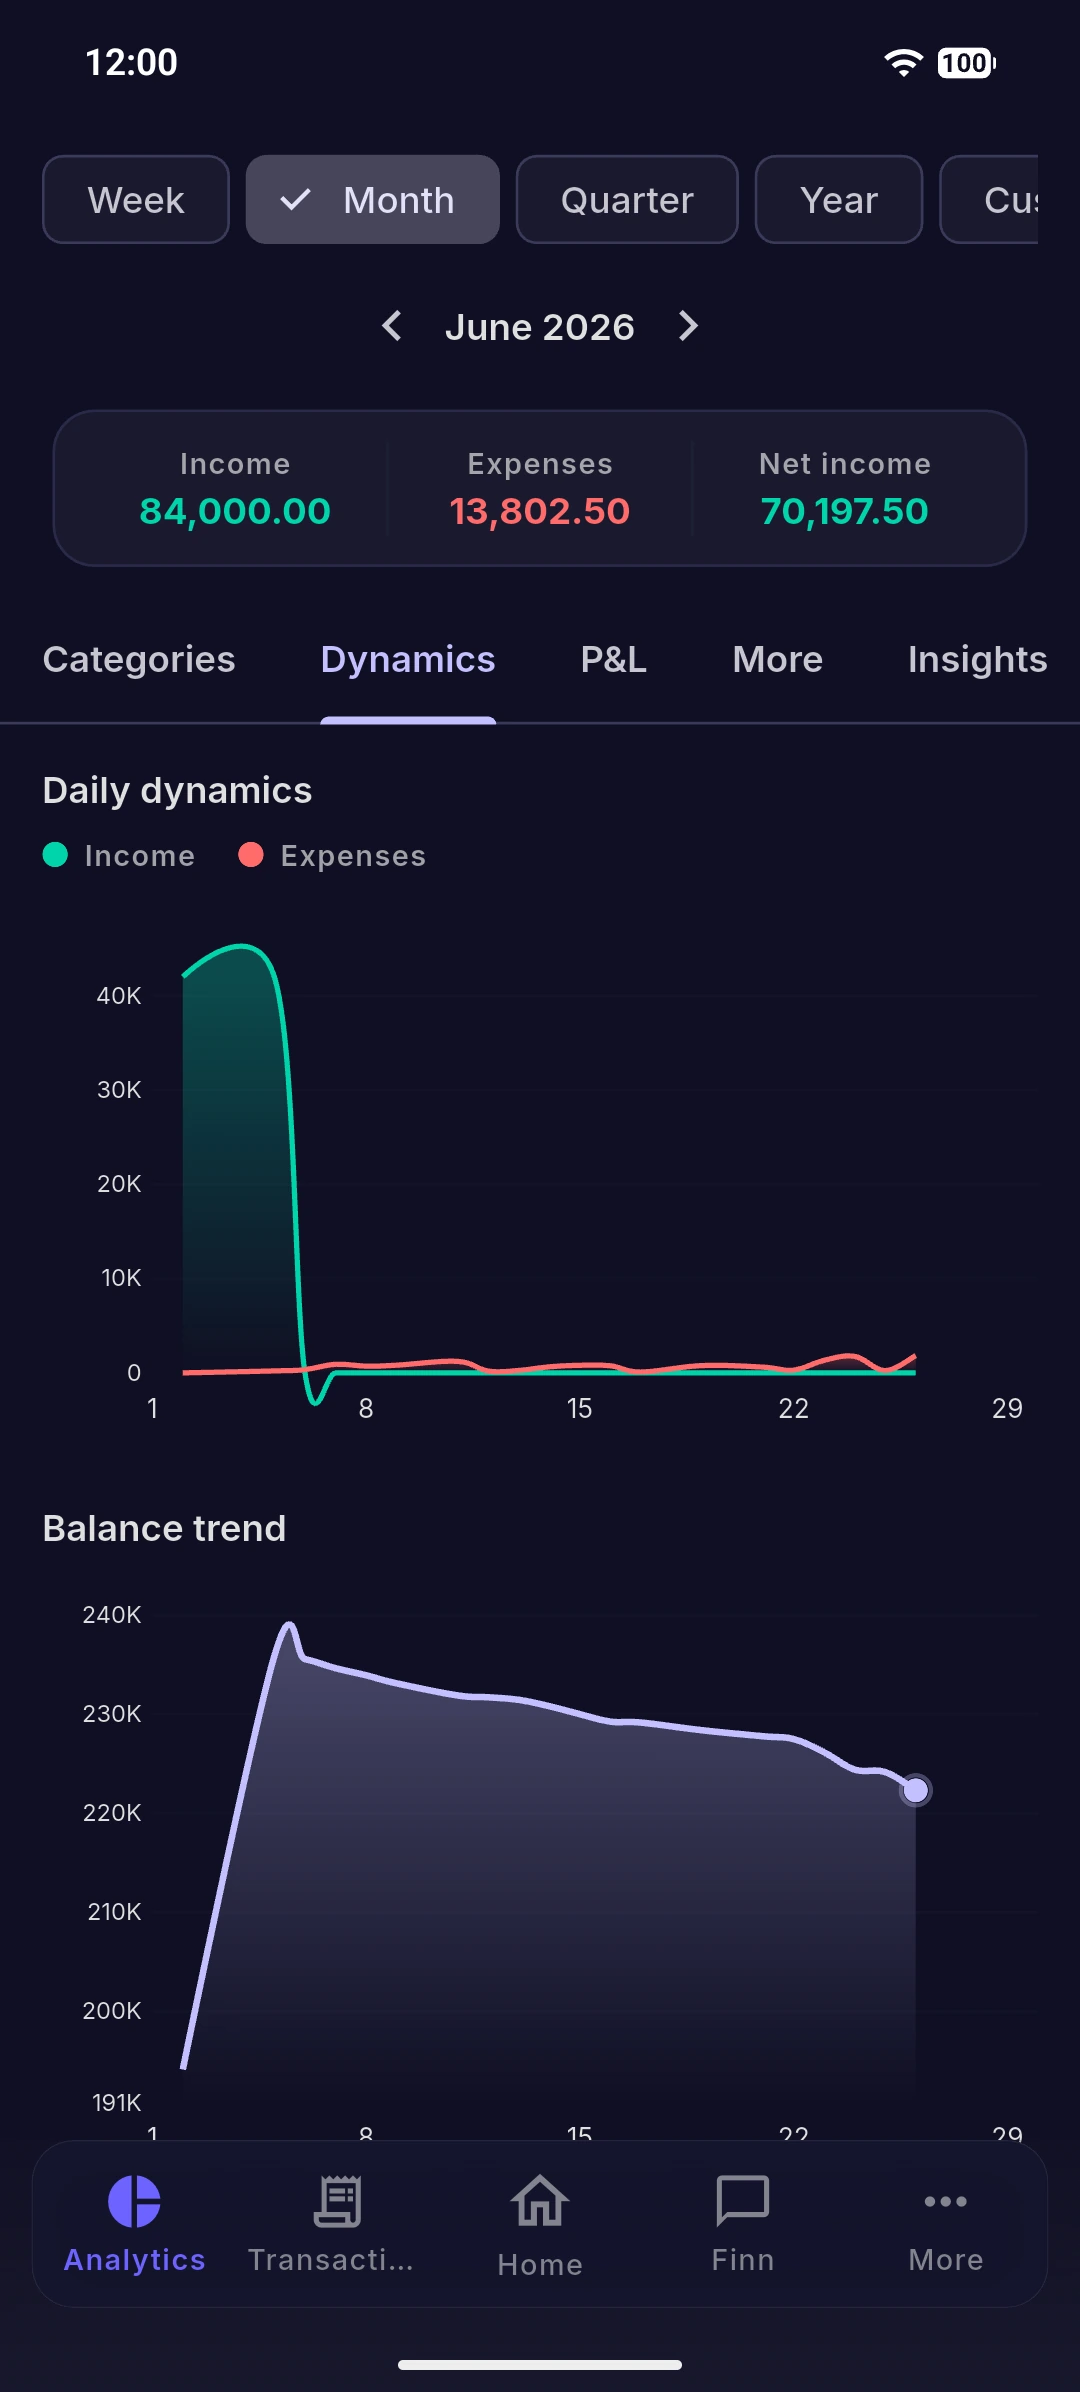The image size is (1080, 2392).
Task: Open the Finn chat bubble icon
Action: click(743, 2201)
